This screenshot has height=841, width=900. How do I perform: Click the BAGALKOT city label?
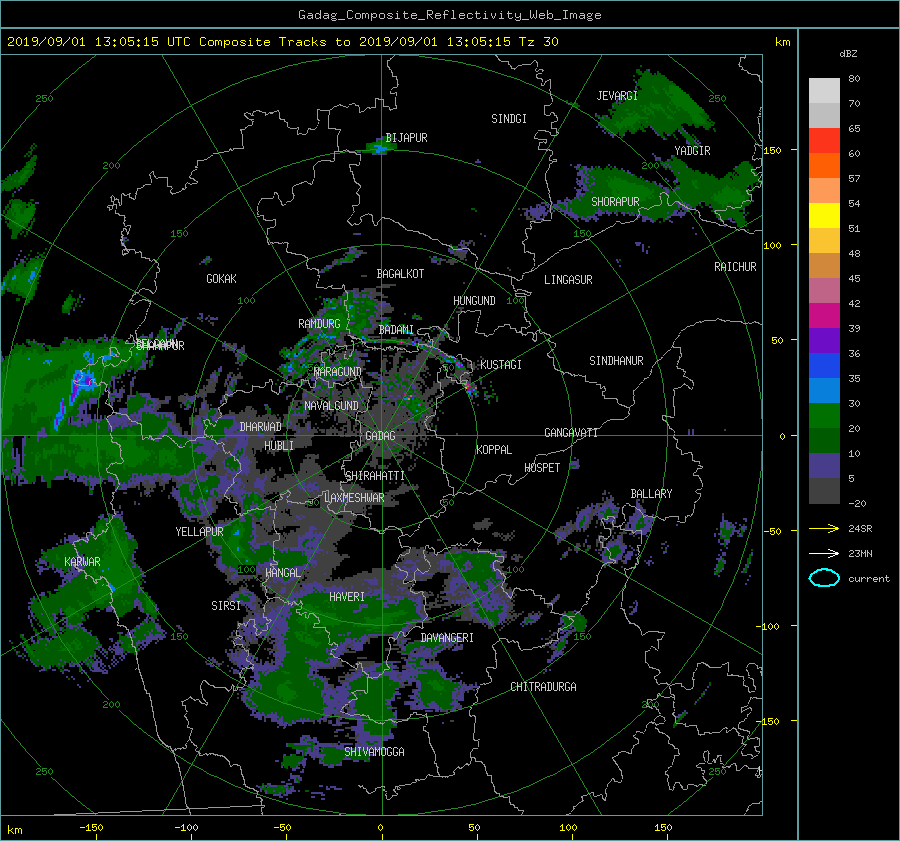click(400, 274)
